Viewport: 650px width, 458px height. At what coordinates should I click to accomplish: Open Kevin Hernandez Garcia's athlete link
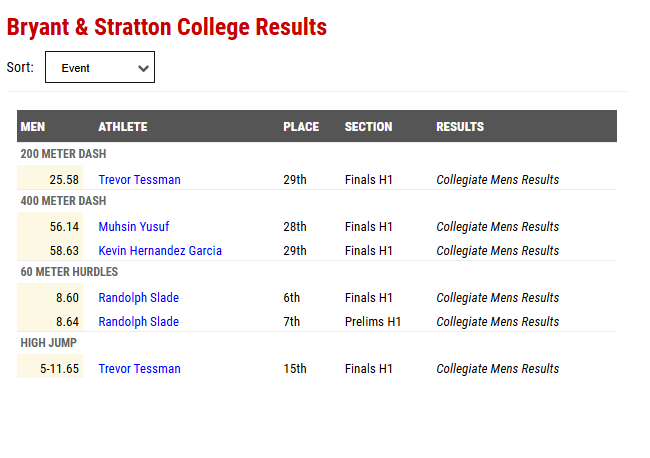160,251
